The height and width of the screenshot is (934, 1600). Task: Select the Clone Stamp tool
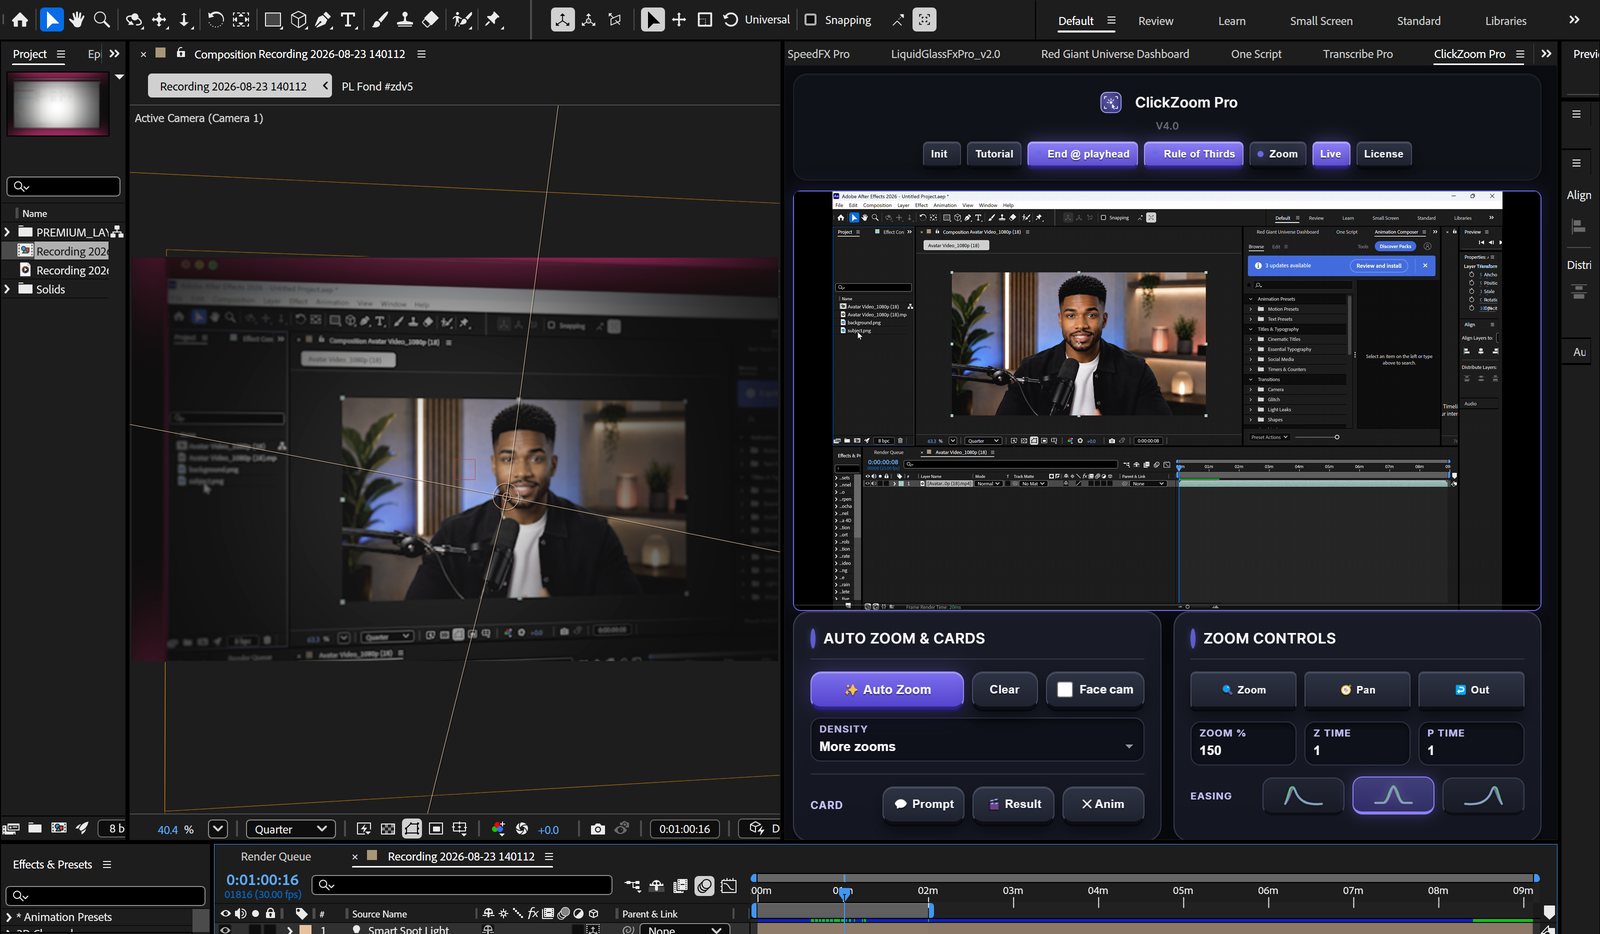click(405, 19)
